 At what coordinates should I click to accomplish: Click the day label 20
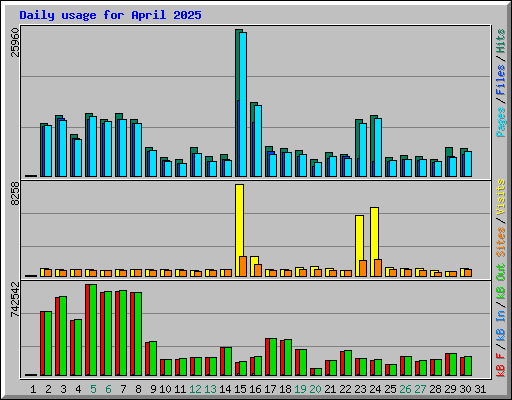(x=315, y=389)
